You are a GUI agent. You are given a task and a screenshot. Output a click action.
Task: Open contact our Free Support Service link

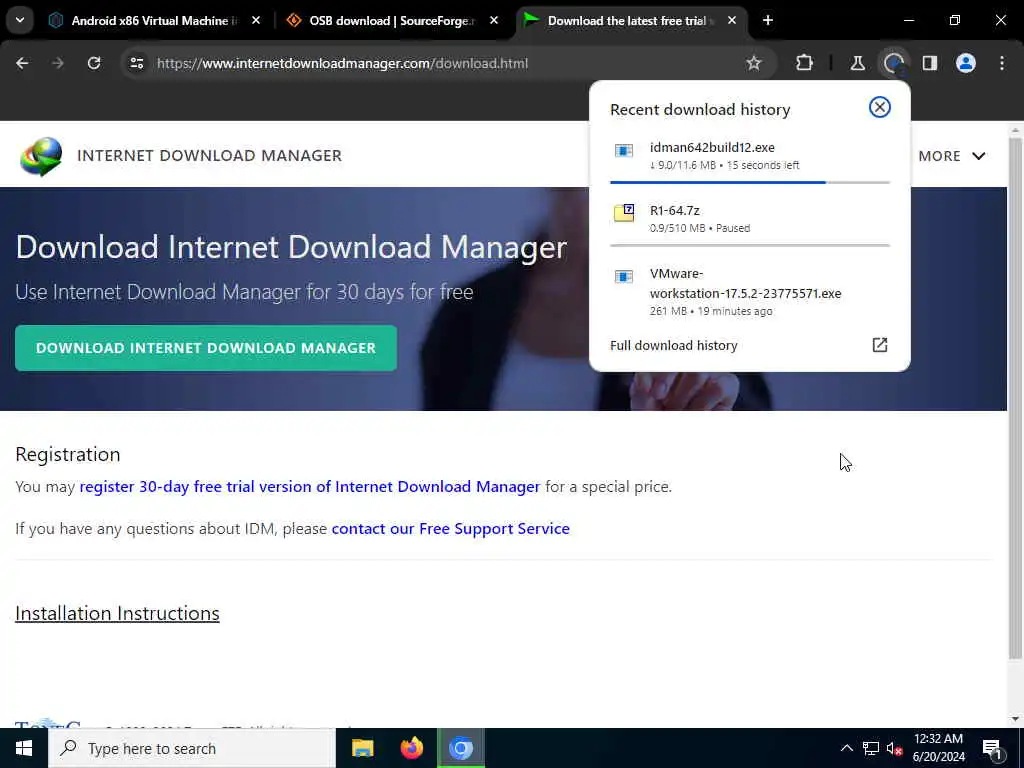pos(451,528)
